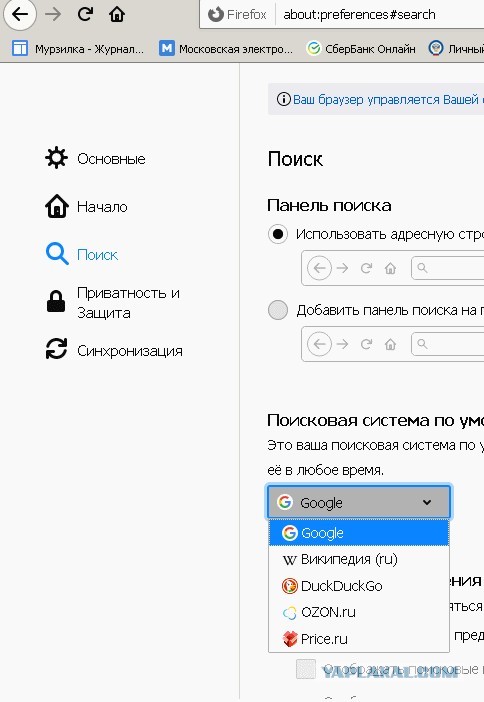Open the Московская электро... bookmark
484x702 pixels.
226,48
